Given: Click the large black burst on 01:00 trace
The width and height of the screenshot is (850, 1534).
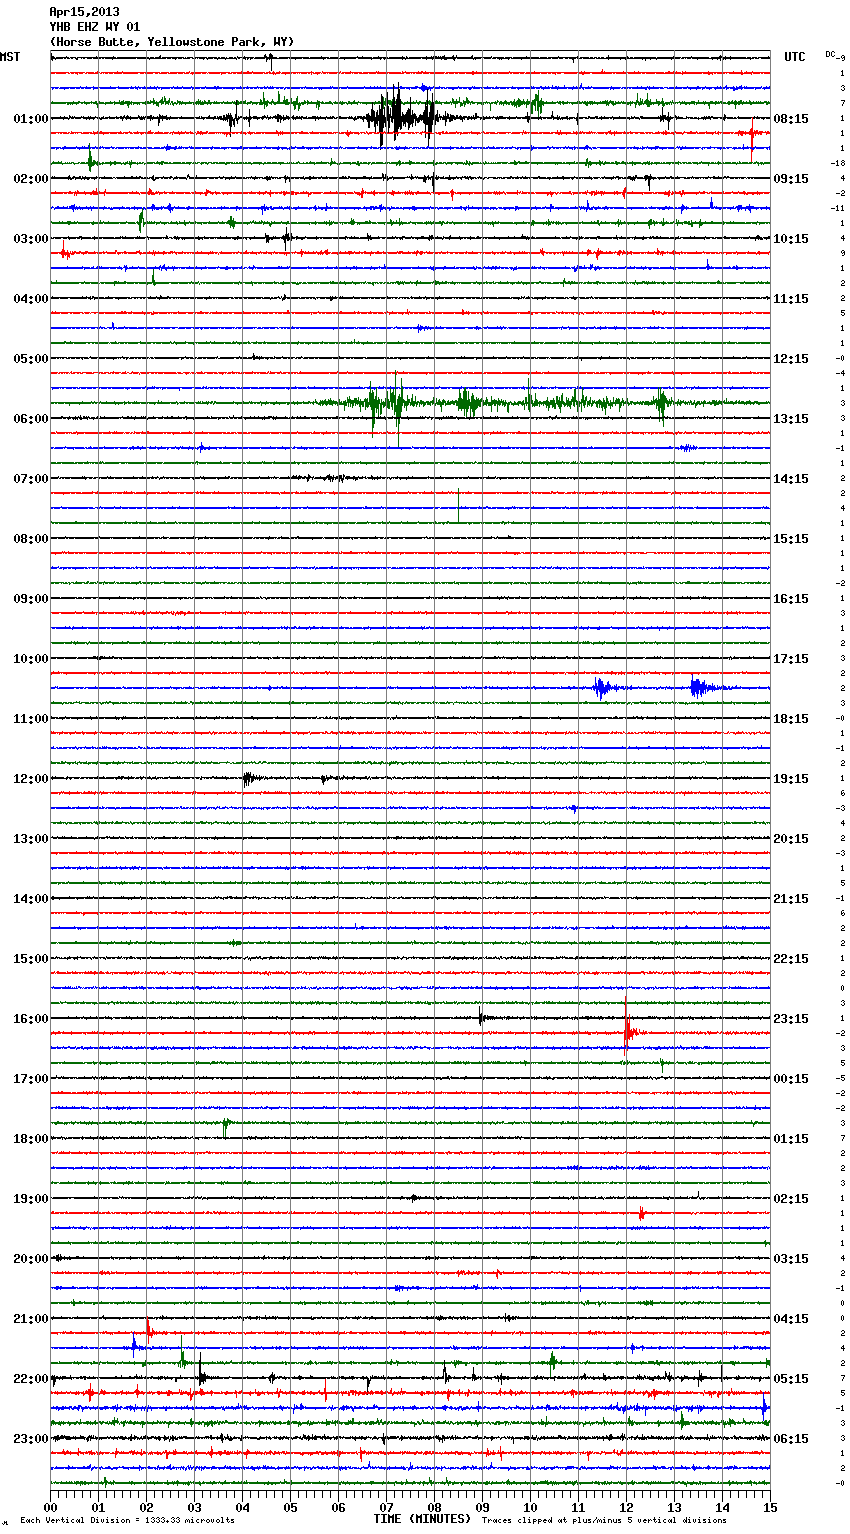Looking at the screenshot, I should coord(402,117).
